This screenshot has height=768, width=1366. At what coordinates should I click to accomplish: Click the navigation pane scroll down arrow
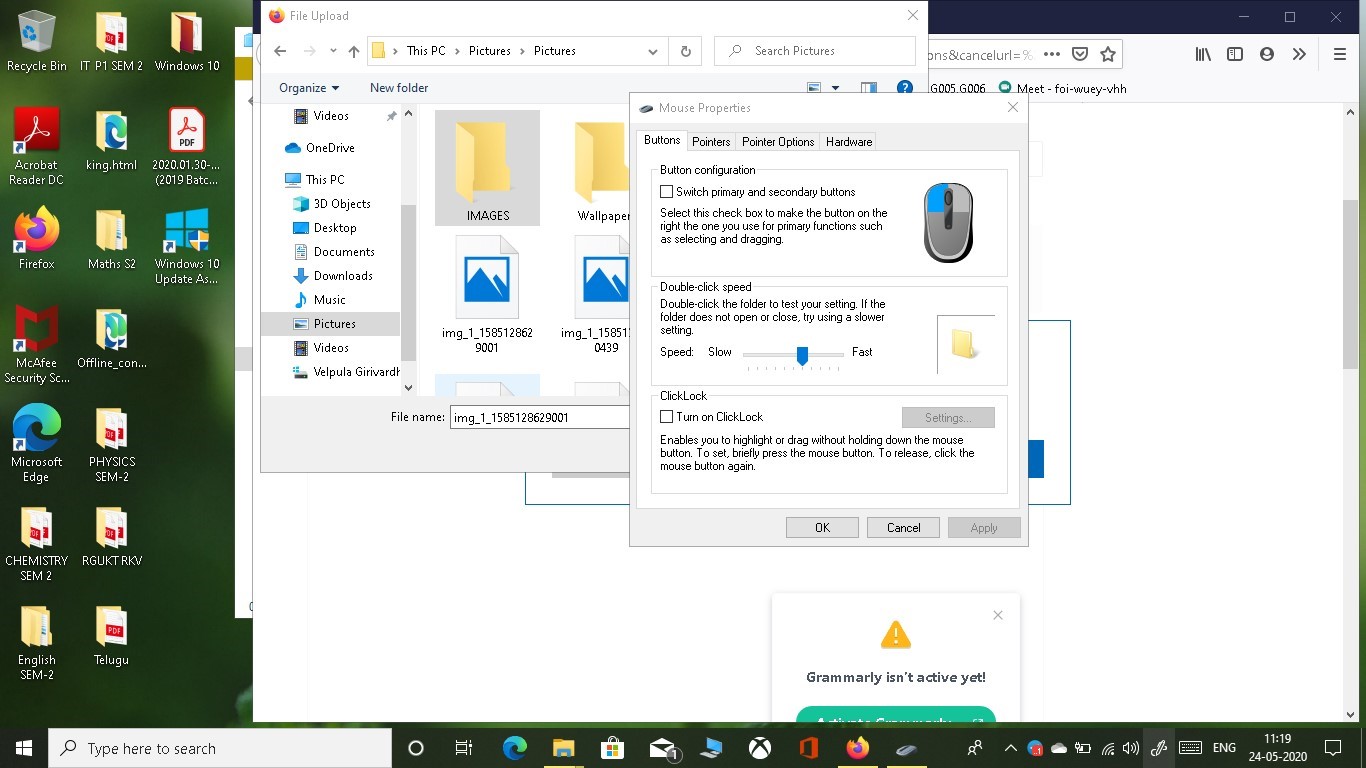[x=408, y=387]
